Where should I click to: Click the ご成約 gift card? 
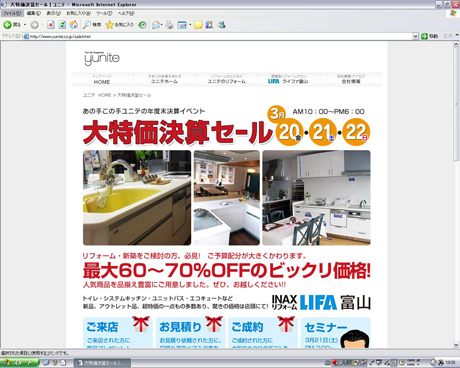pyautogui.click(x=263, y=333)
